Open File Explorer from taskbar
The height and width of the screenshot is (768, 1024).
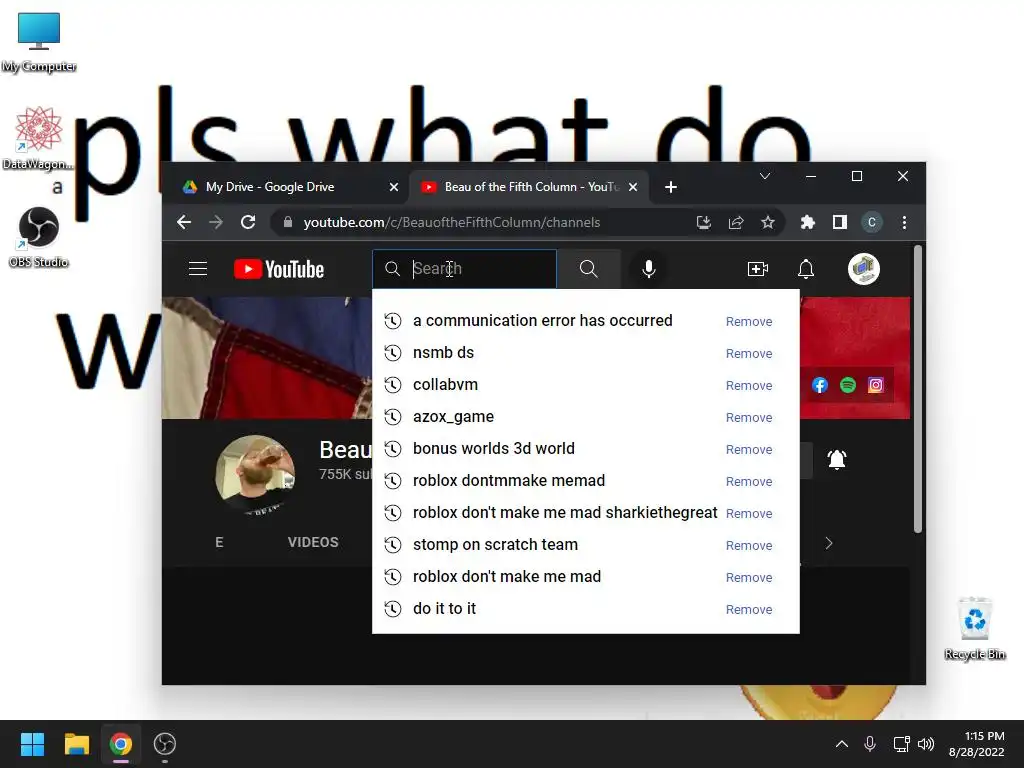click(76, 744)
